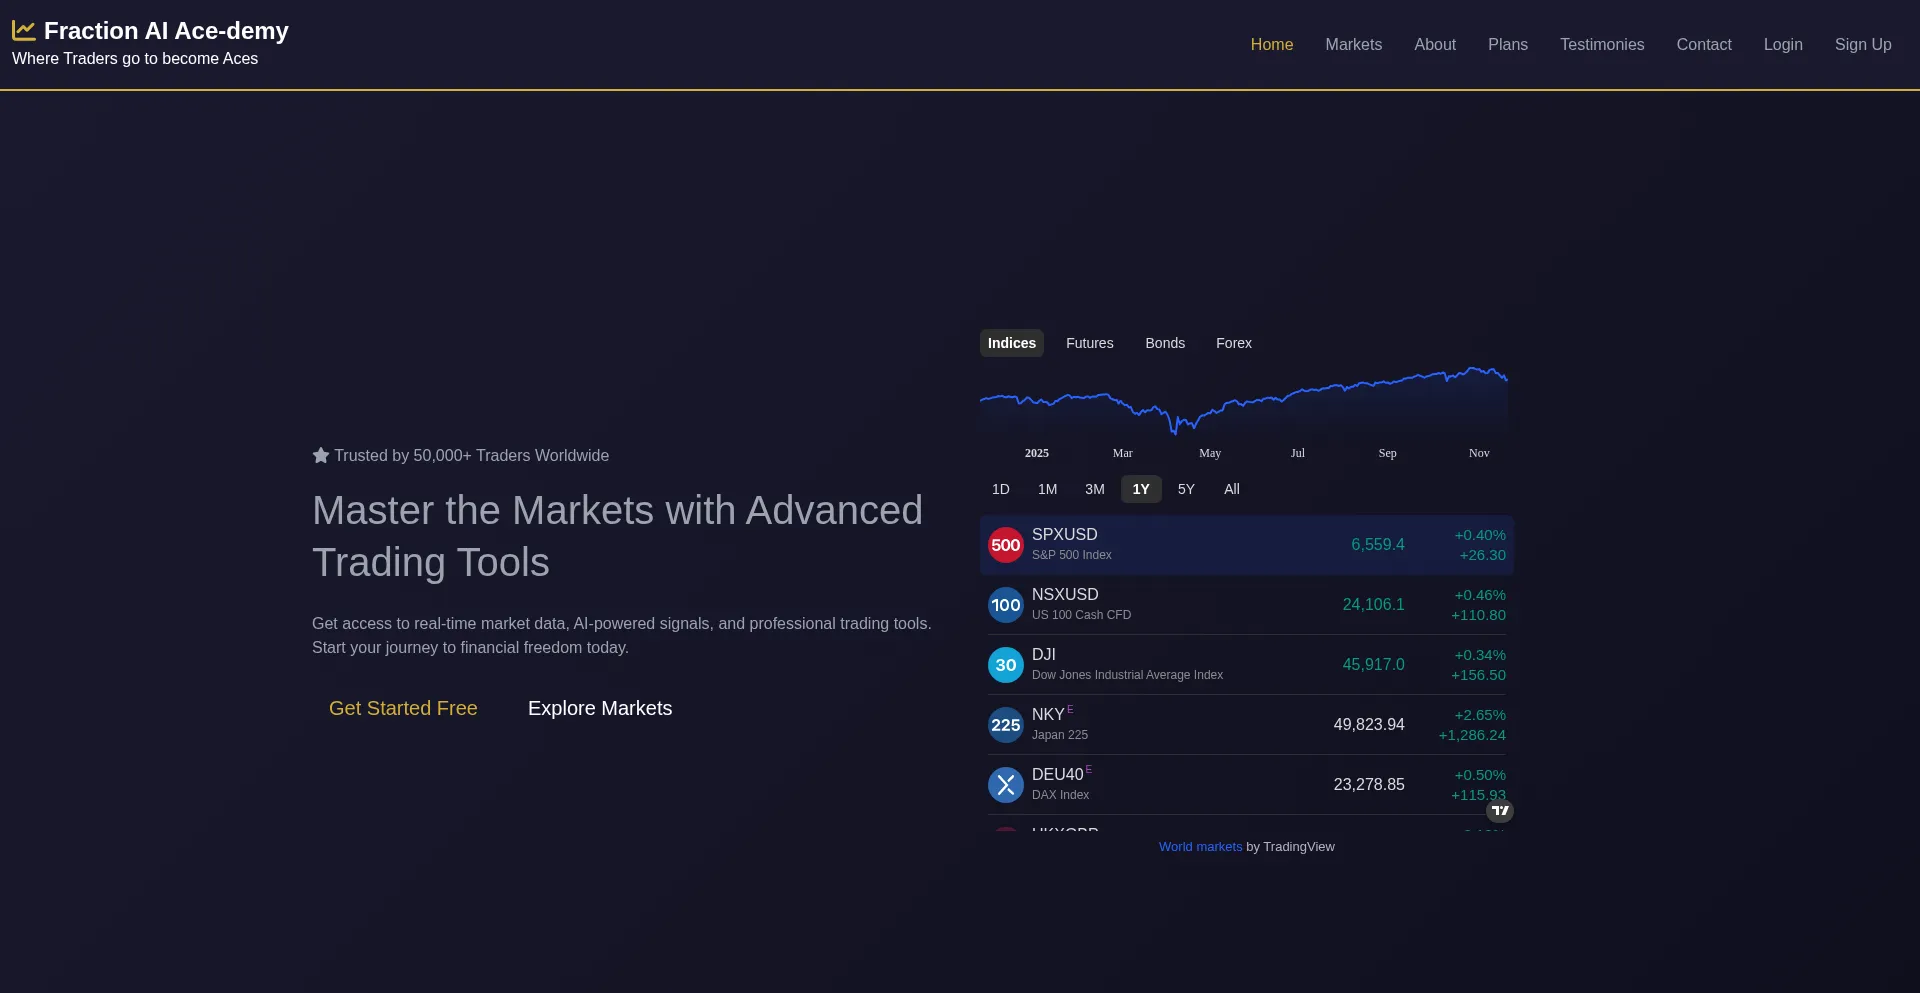Click the Fraction AI chart logo icon

point(24,31)
